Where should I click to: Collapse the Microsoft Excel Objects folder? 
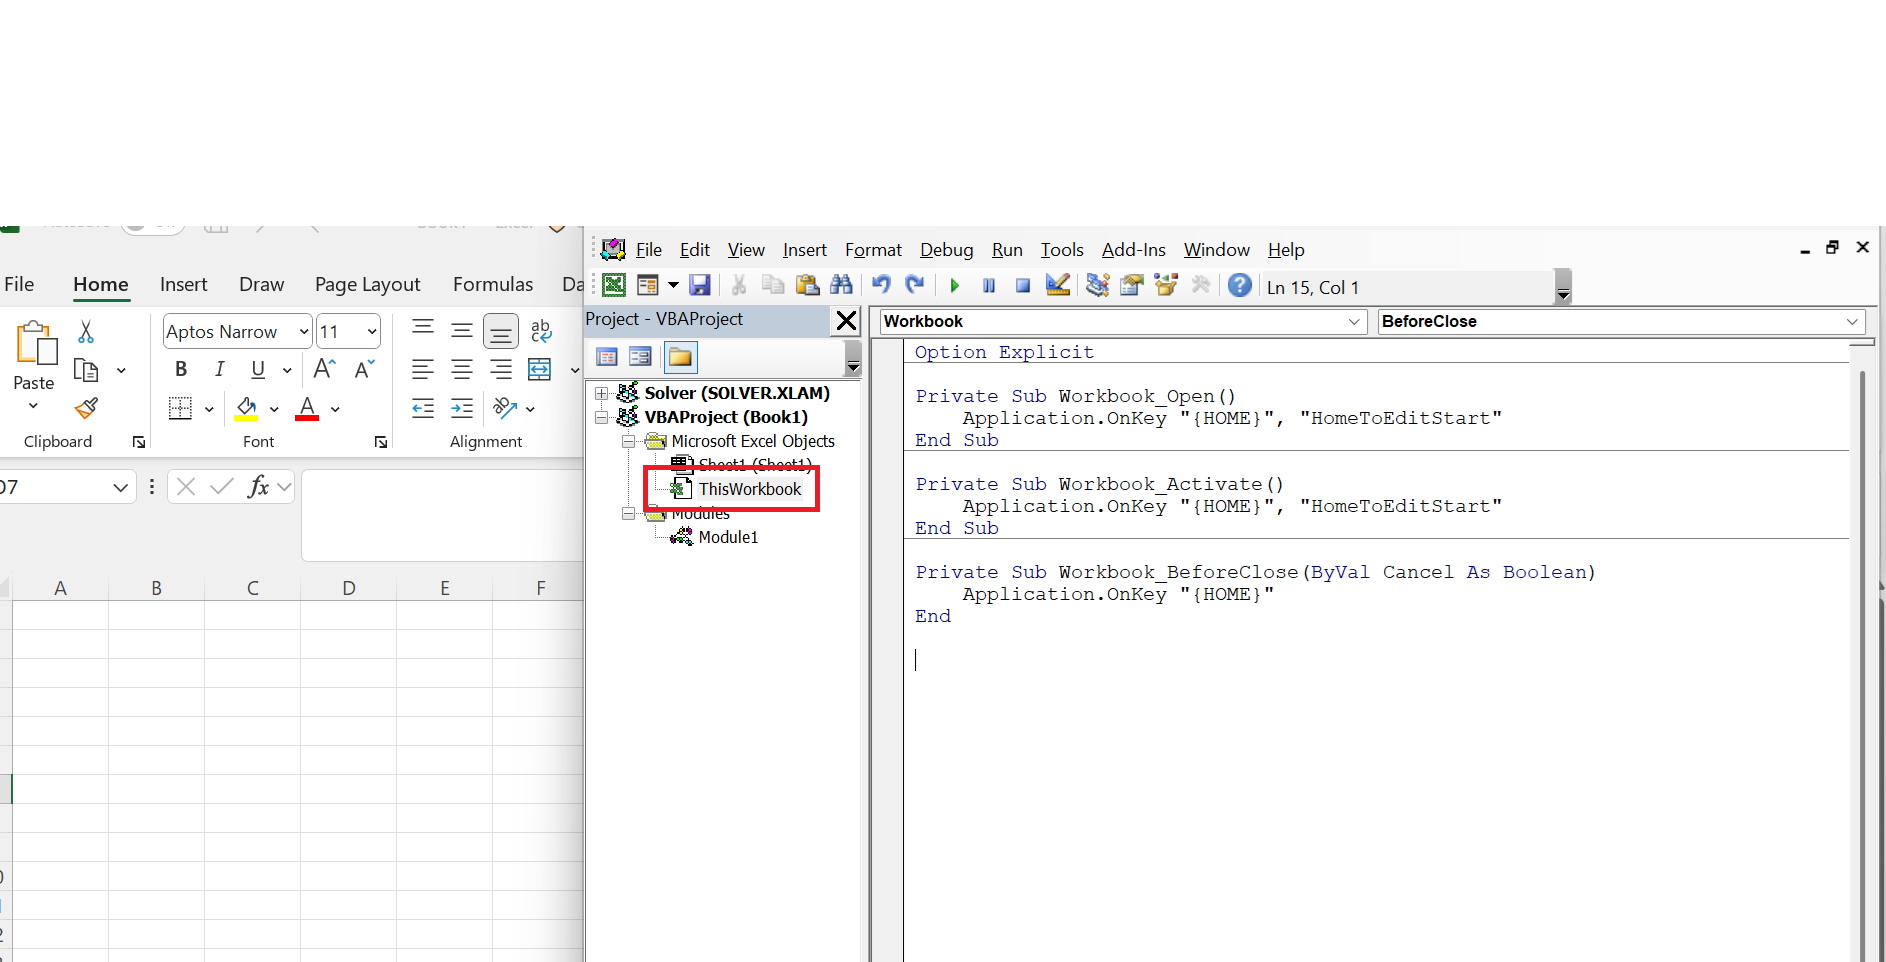(628, 441)
